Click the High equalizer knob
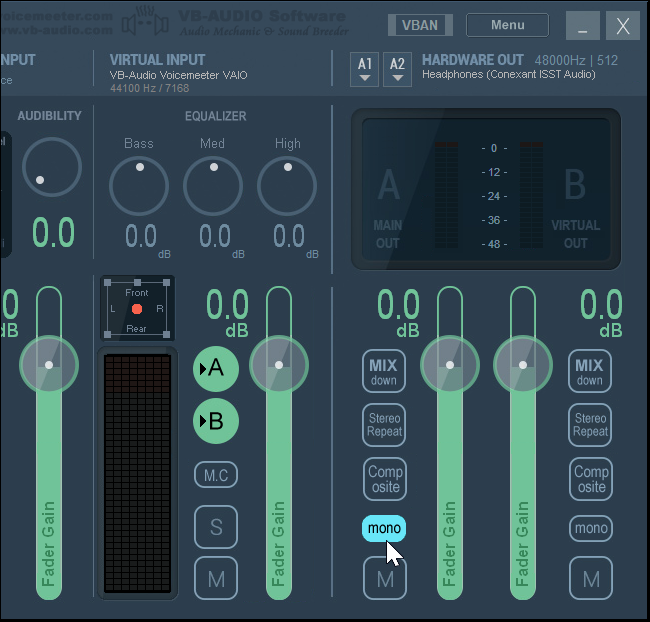The width and height of the screenshot is (650, 622). [287, 186]
